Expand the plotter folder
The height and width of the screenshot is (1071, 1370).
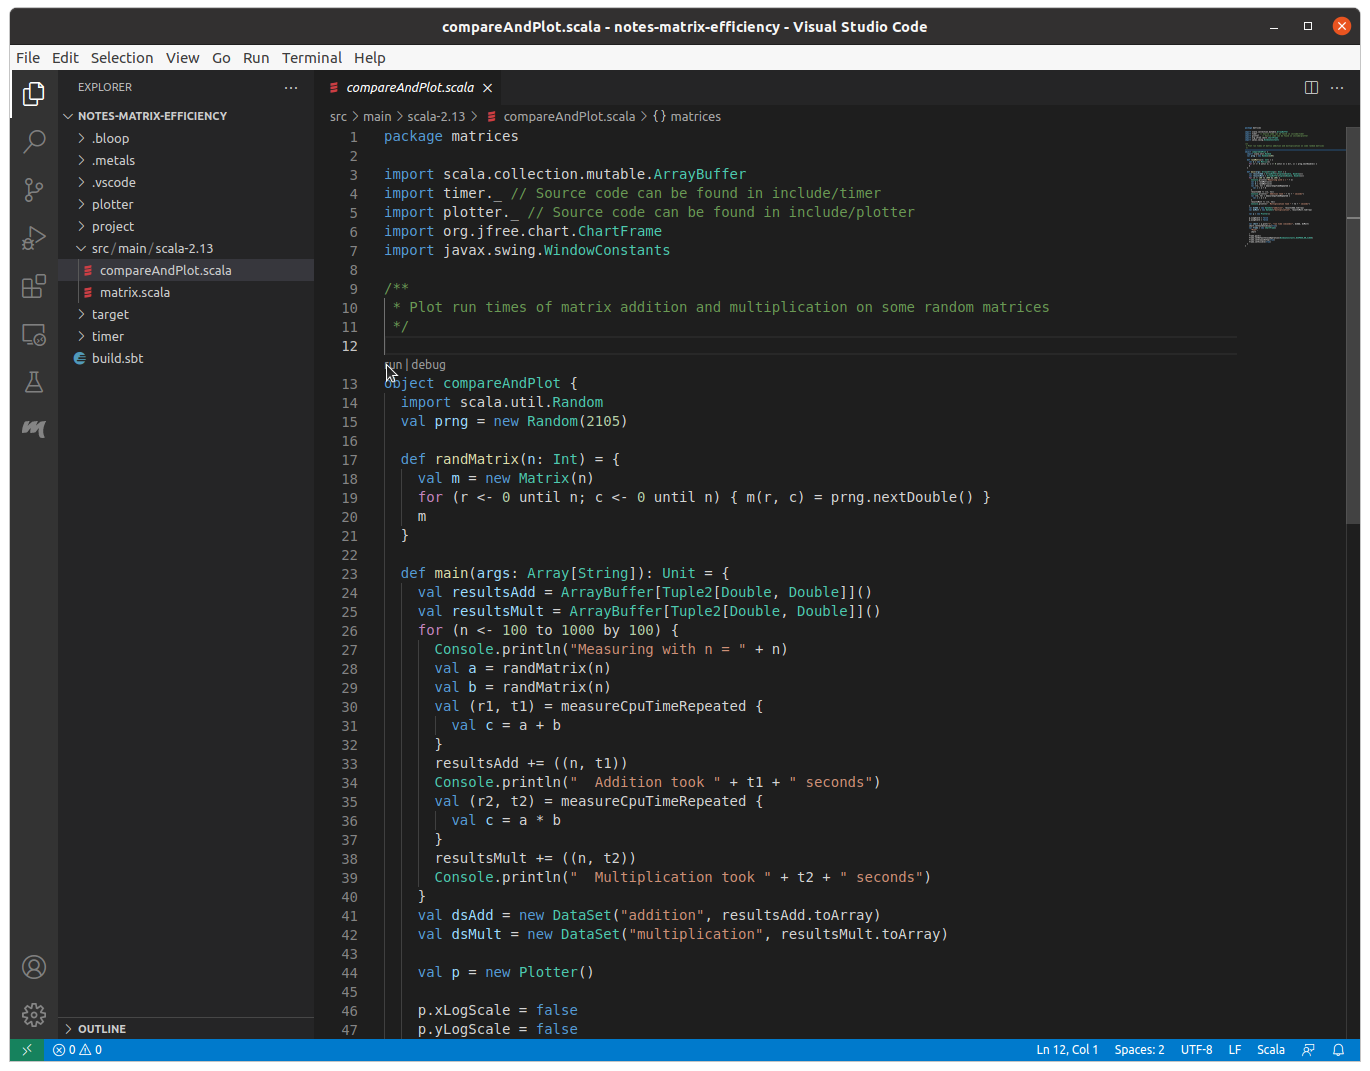point(112,204)
